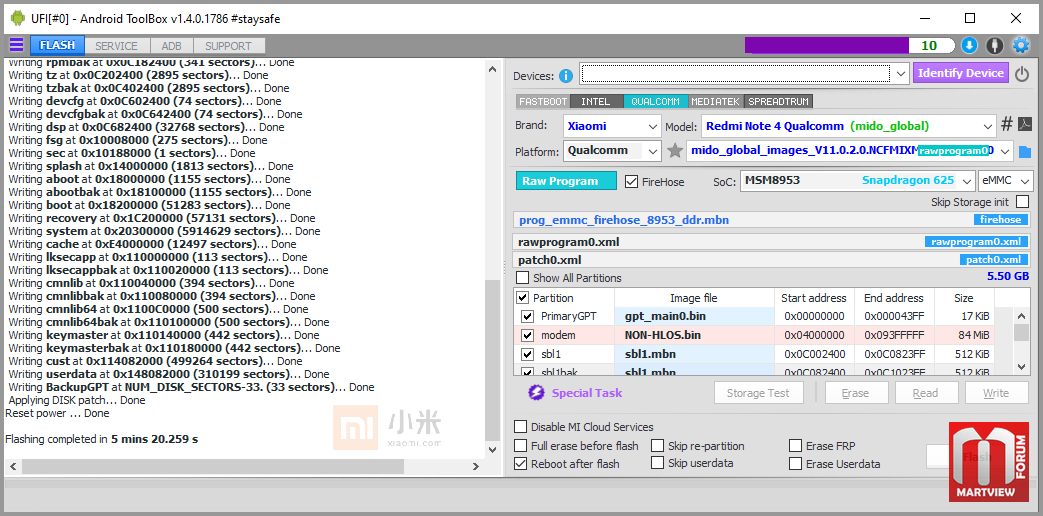This screenshot has width=1043, height=516.
Task: Click the blue device info icon
Action: pyautogui.click(x=566, y=76)
